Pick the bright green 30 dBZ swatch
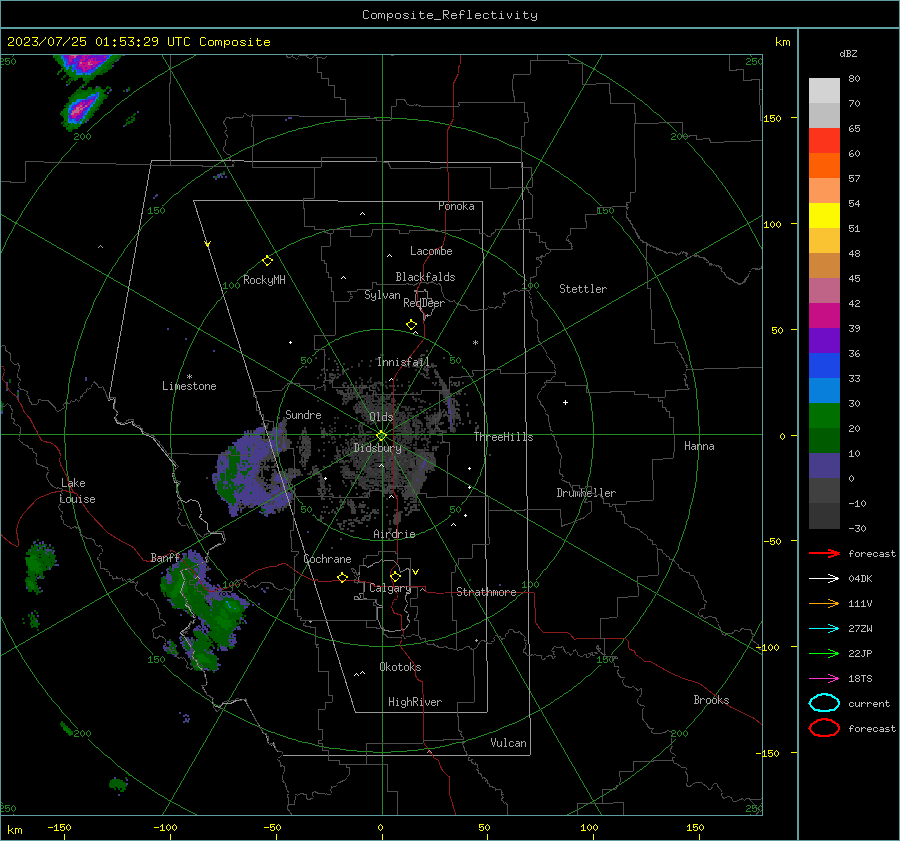This screenshot has width=900, height=841. (x=824, y=416)
